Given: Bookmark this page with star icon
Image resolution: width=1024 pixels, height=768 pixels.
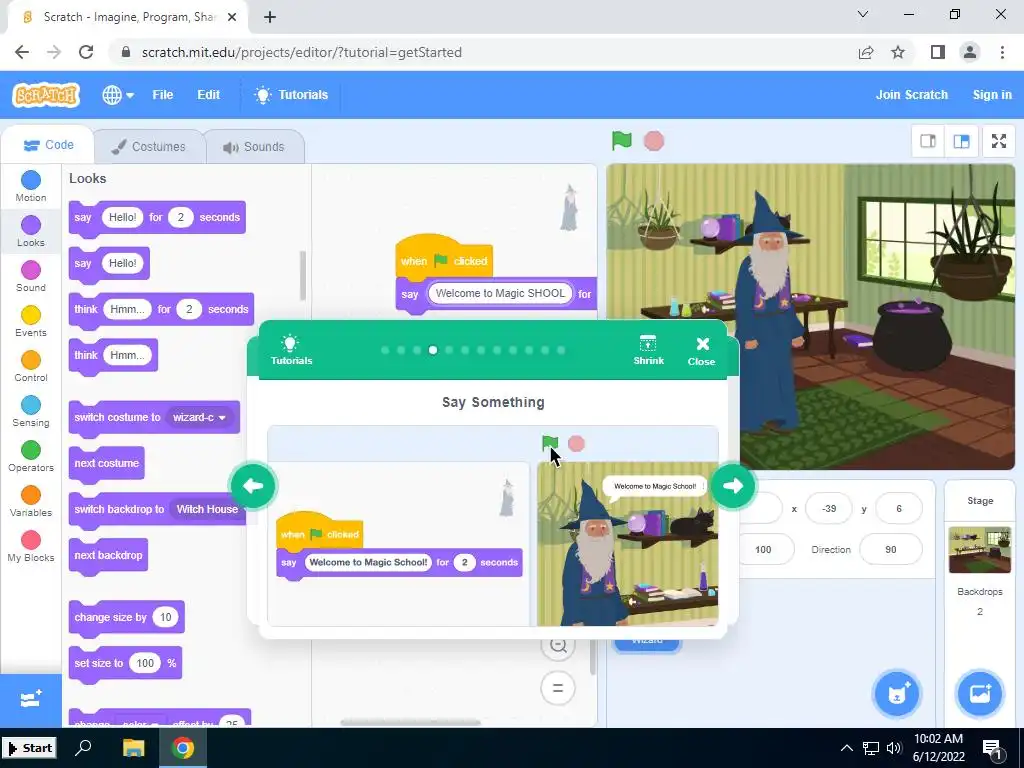Looking at the screenshot, I should pos(898,52).
